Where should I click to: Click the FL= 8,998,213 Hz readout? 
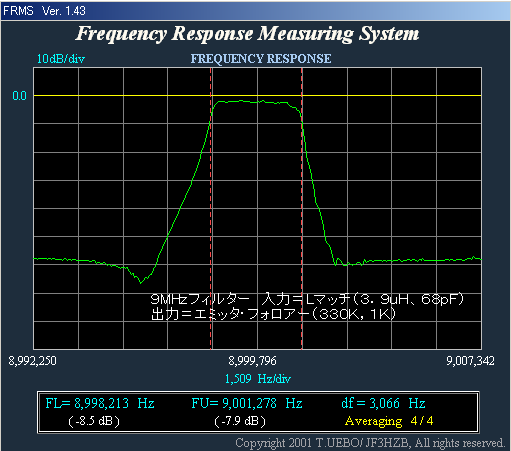point(100,403)
